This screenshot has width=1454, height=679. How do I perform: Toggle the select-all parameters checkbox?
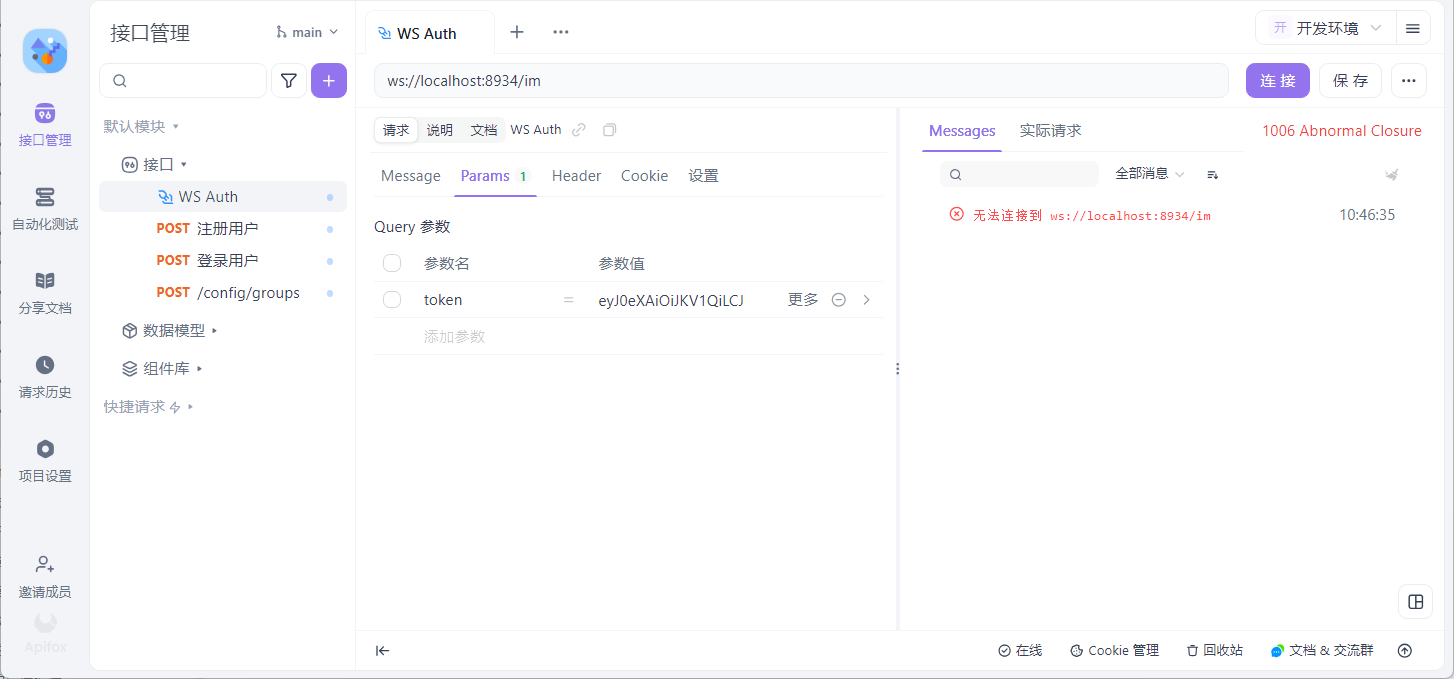click(392, 263)
